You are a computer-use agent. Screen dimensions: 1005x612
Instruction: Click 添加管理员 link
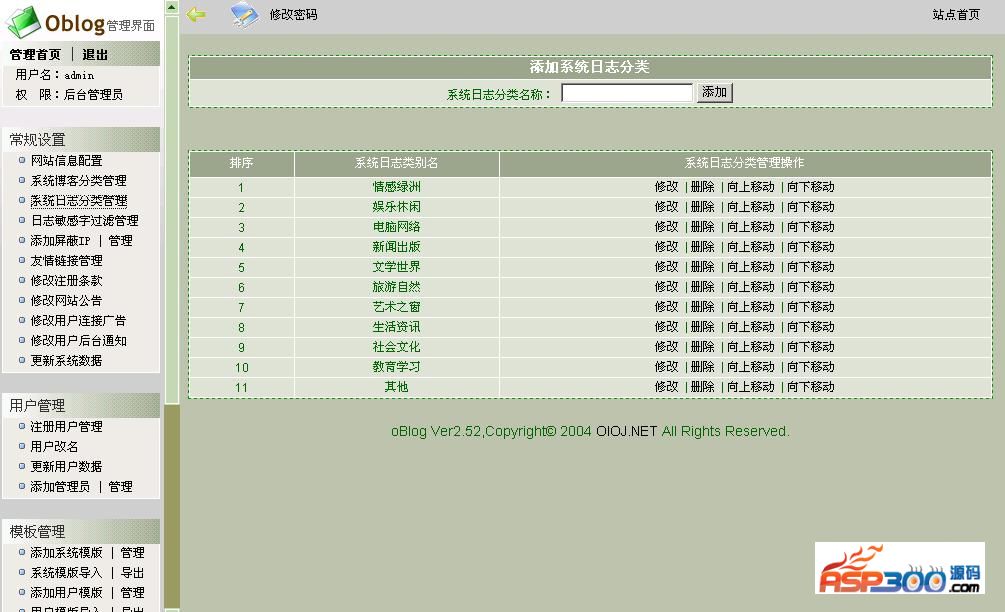[60, 486]
